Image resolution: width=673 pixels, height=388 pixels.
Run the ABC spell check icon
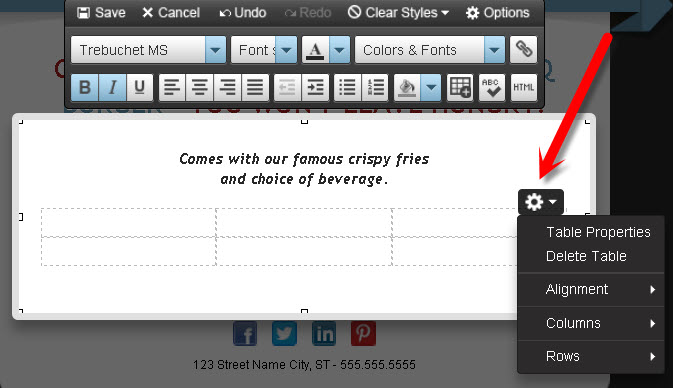491,88
